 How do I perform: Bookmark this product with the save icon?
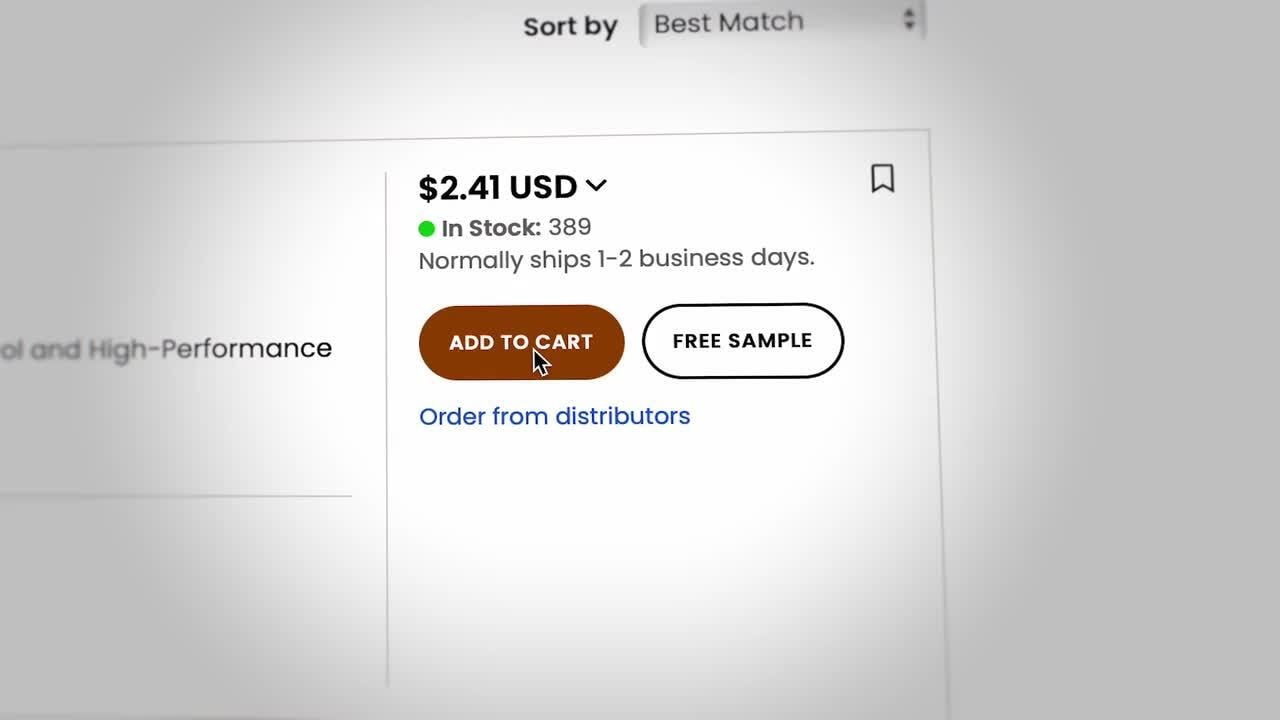click(882, 179)
